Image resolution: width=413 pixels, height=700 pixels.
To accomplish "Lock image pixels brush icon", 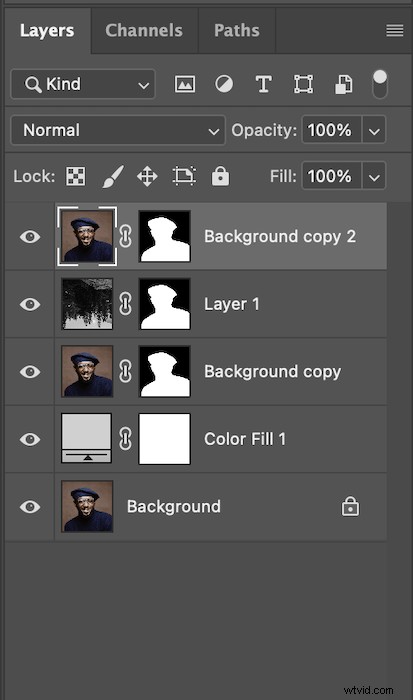I will (113, 176).
